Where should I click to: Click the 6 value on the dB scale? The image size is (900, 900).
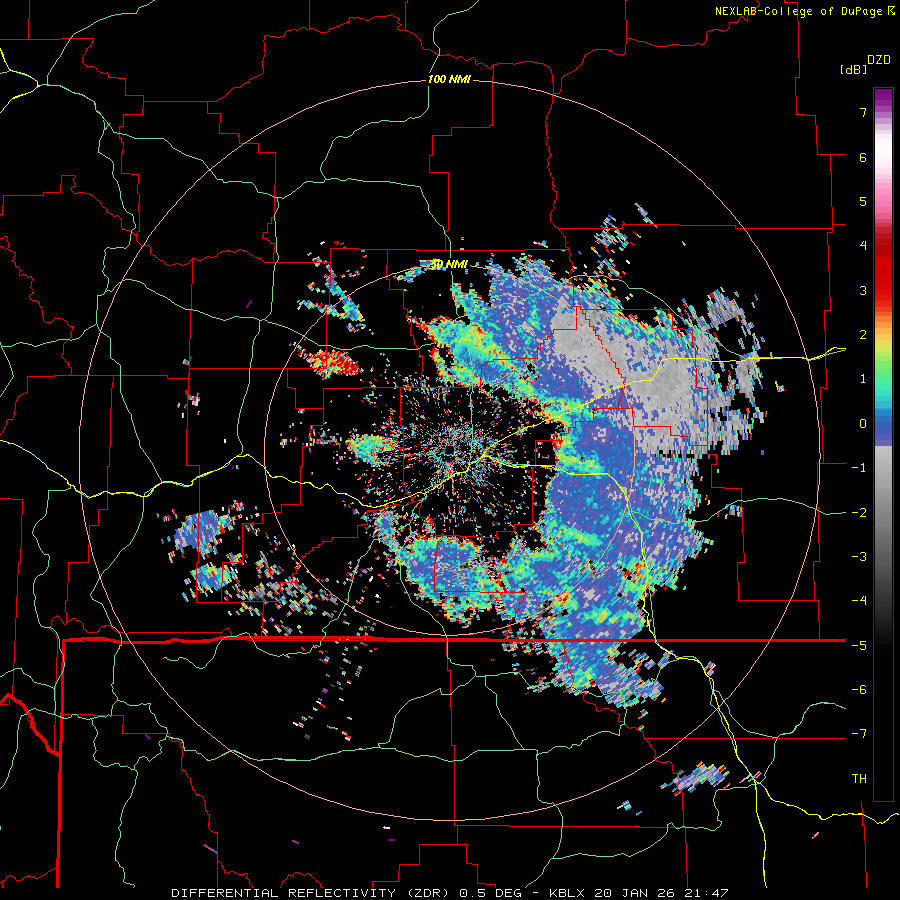(x=863, y=157)
